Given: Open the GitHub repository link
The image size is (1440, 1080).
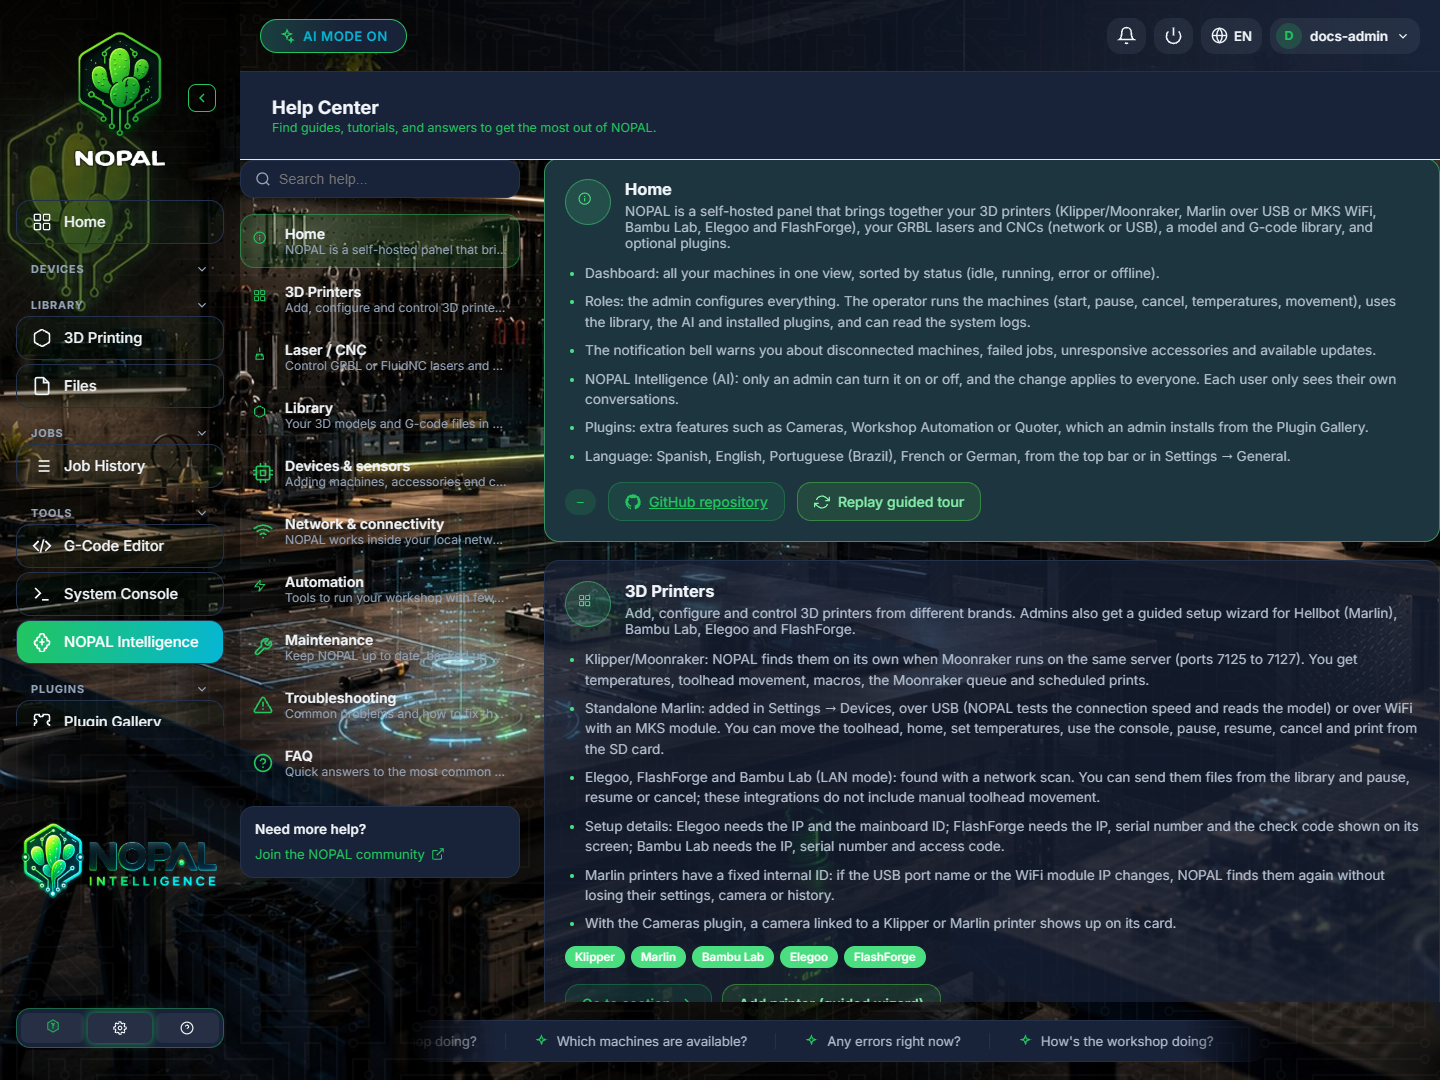Looking at the screenshot, I should pyautogui.click(x=696, y=502).
